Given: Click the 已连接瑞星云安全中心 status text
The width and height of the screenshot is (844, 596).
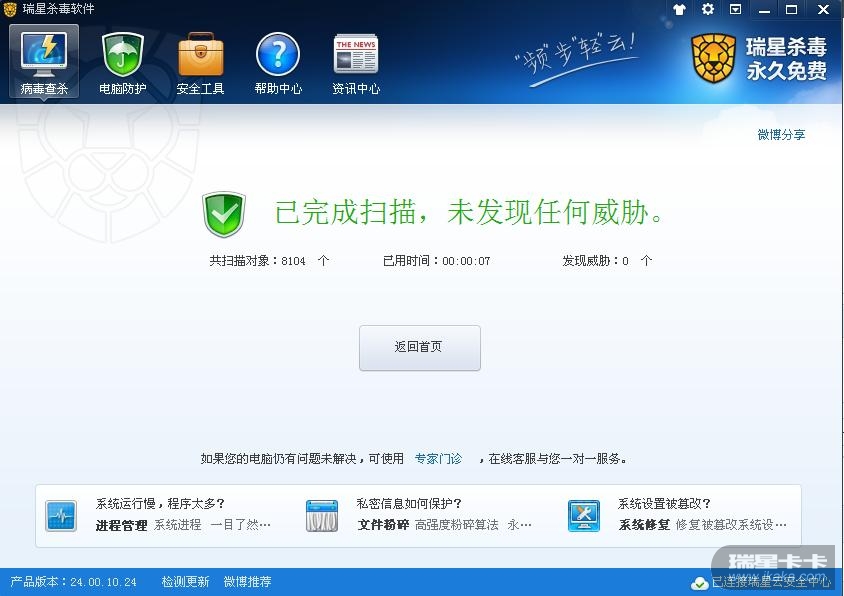Looking at the screenshot, I should click(770, 583).
